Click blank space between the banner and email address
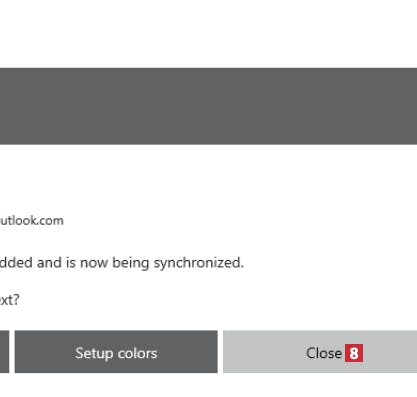 pyautogui.click(x=208, y=178)
